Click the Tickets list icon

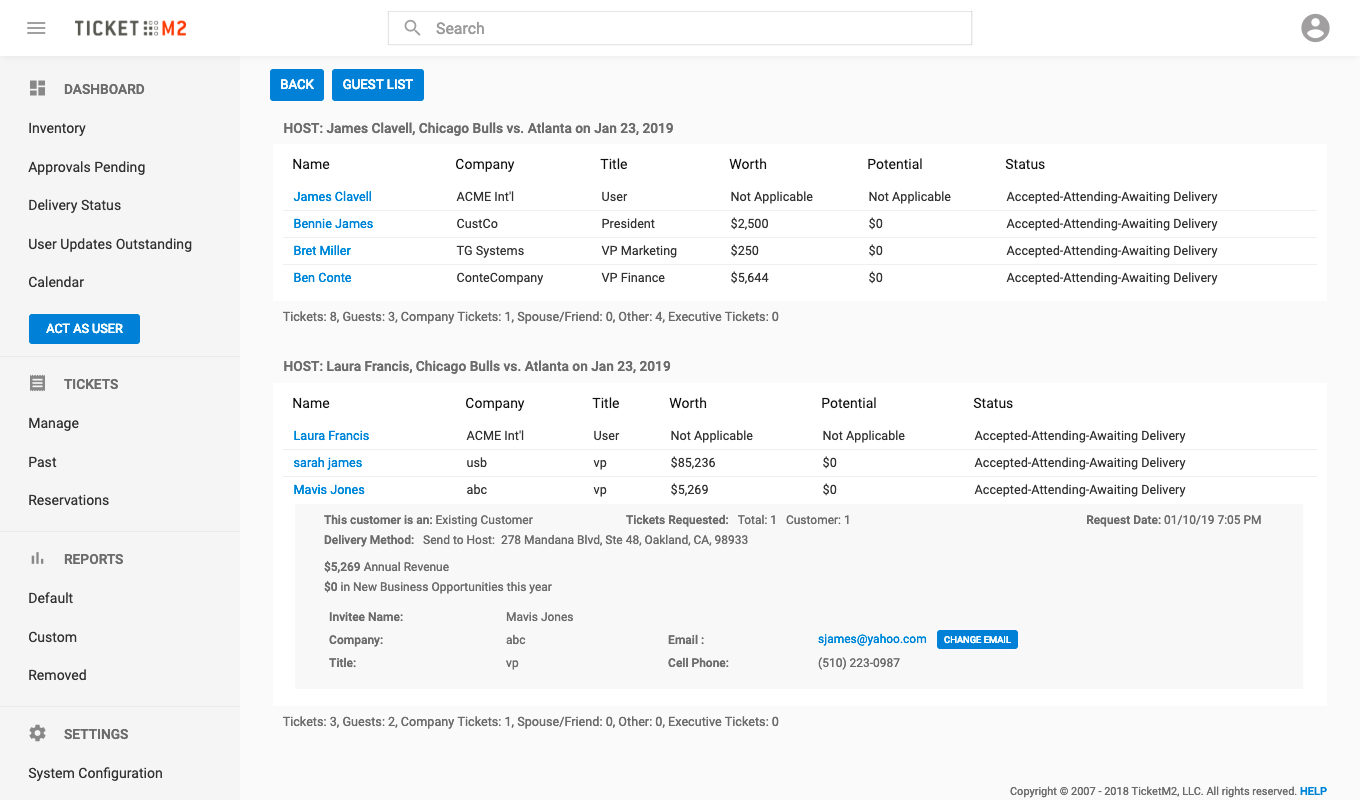click(x=38, y=384)
